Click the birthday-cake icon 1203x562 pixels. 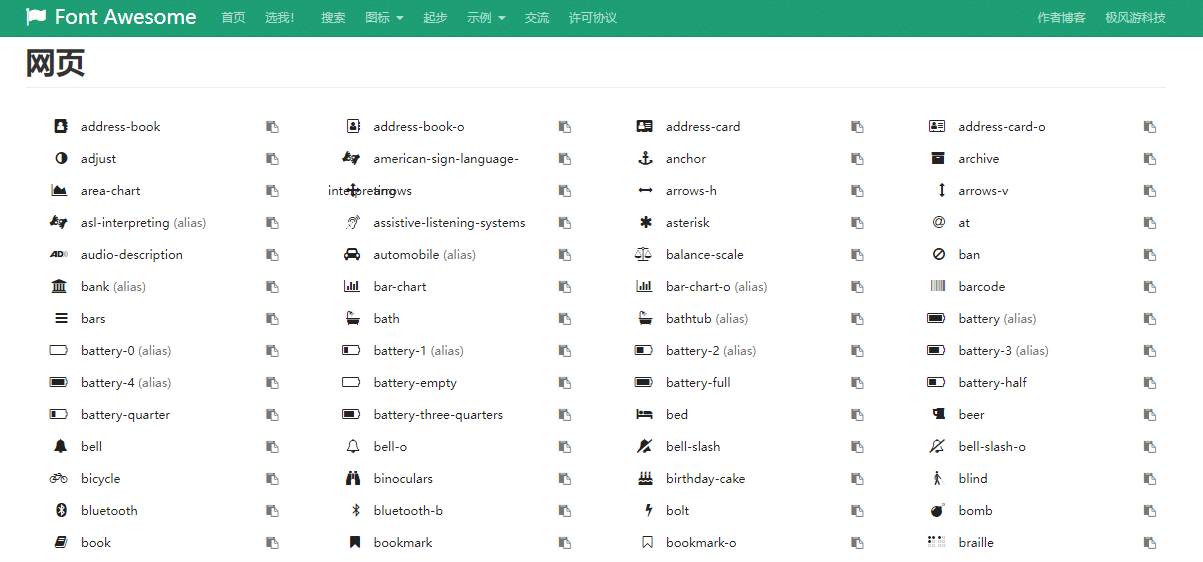pos(645,479)
